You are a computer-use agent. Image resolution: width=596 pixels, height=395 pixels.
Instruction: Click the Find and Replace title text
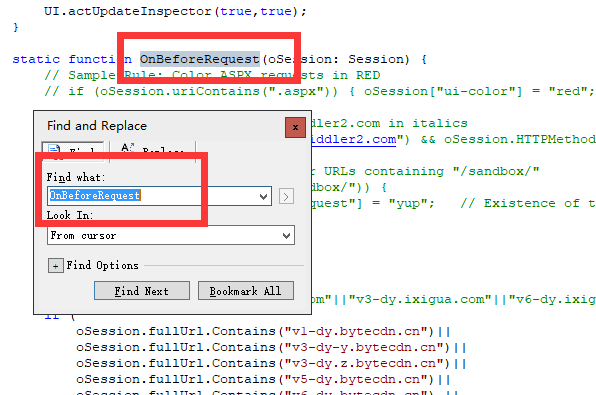(x=97, y=126)
